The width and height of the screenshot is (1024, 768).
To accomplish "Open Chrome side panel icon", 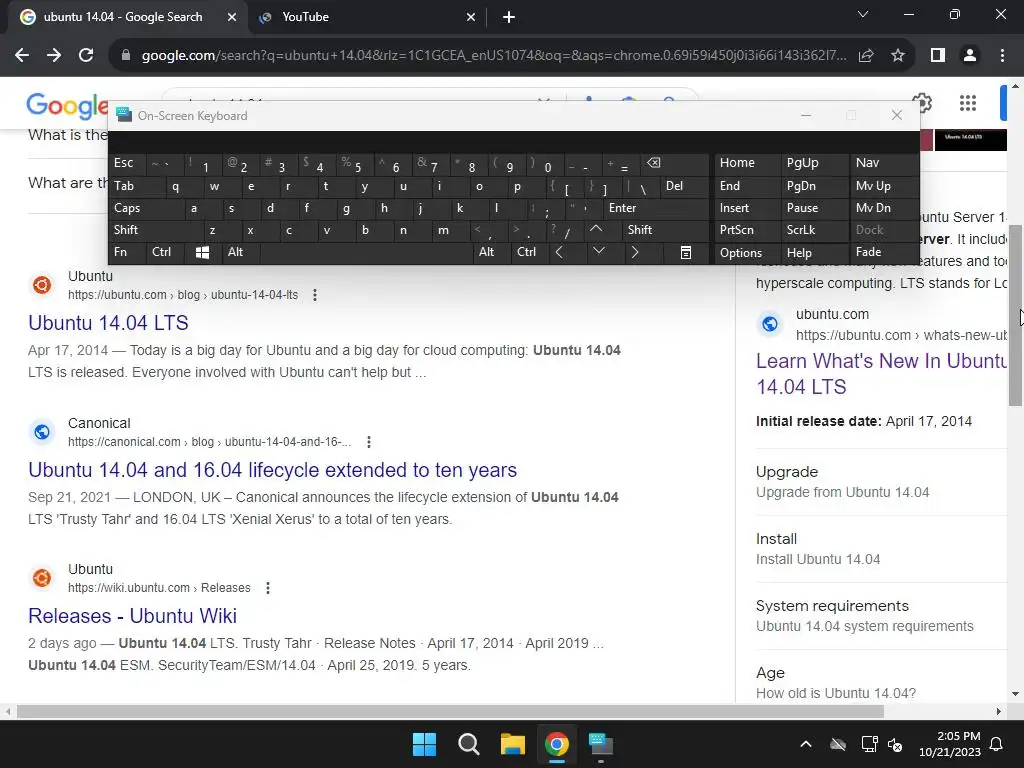I will [938, 56].
